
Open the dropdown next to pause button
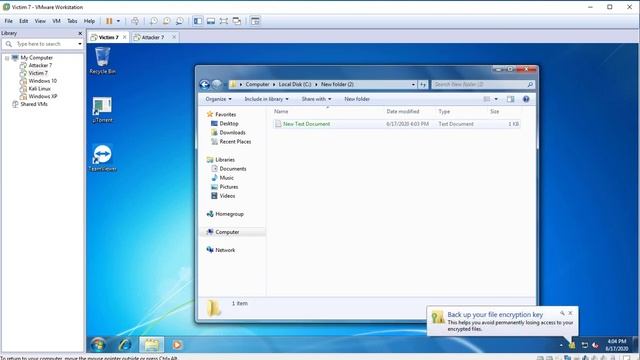[118, 21]
